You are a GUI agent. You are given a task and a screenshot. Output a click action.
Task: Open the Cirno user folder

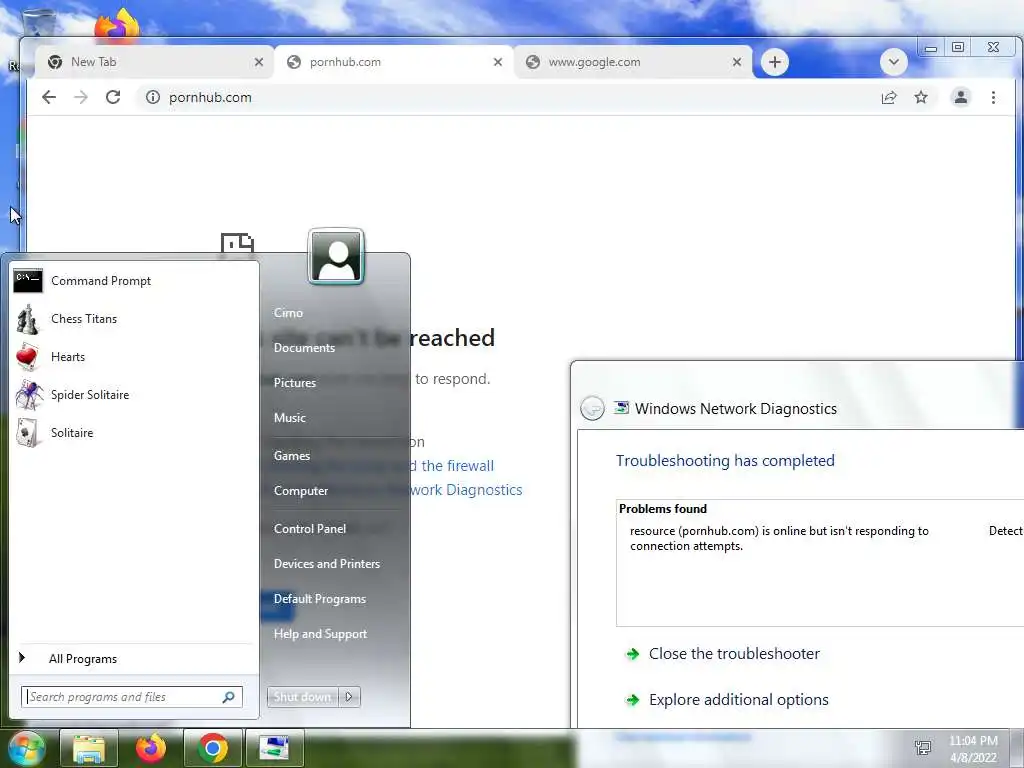(x=288, y=313)
